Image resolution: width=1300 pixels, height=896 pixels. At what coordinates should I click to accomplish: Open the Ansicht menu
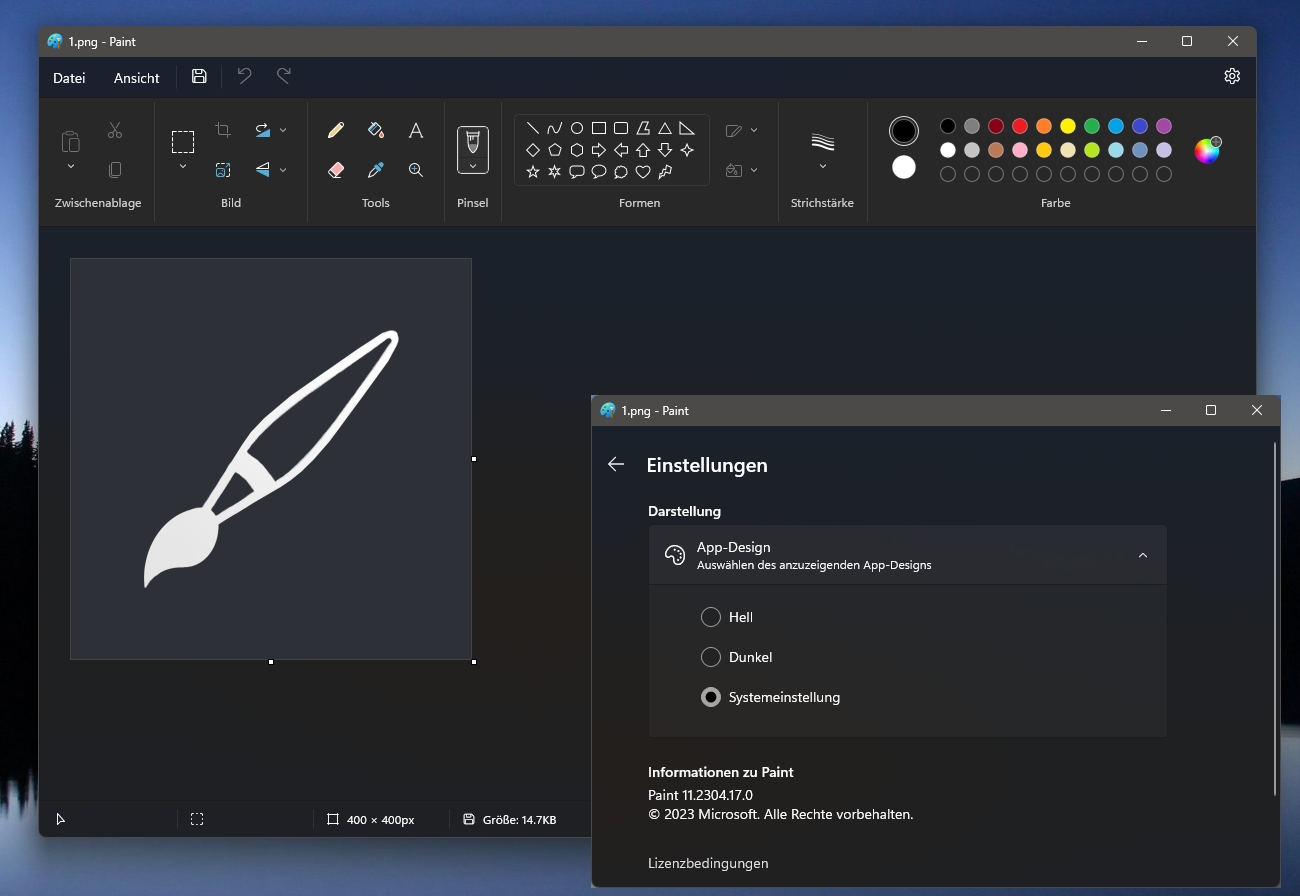[137, 78]
